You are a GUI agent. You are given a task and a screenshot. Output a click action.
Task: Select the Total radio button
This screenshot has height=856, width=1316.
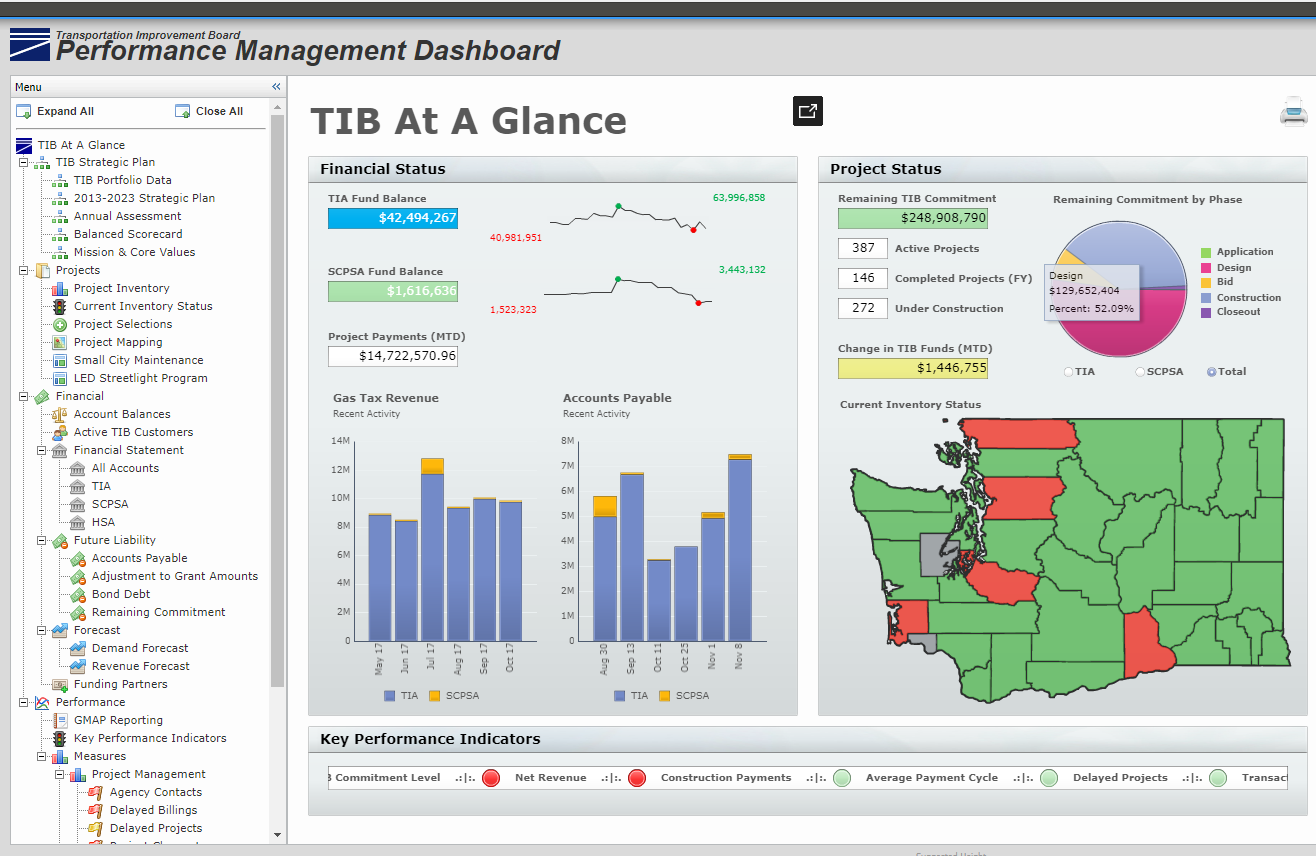(1212, 372)
